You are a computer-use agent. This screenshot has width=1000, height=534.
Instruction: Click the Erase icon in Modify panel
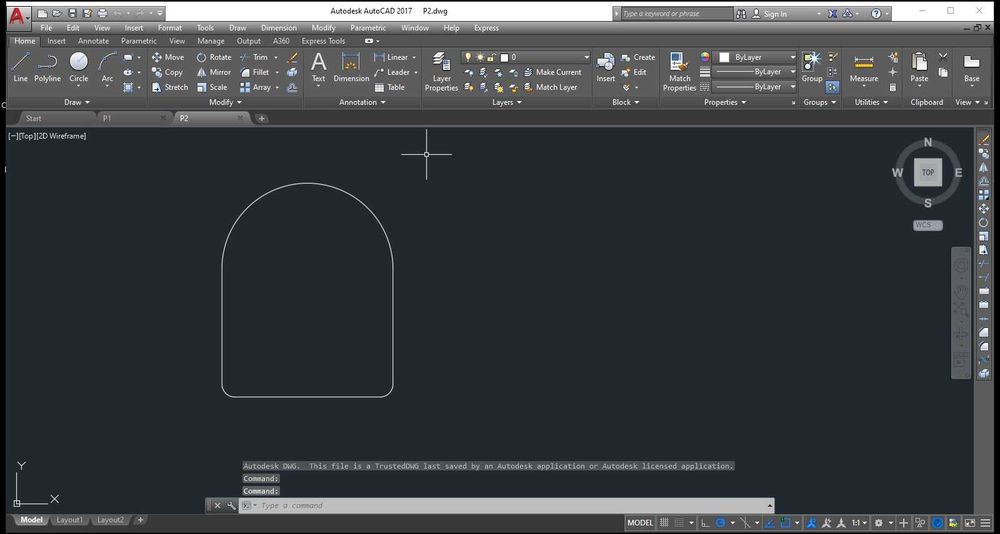pyautogui.click(x=292, y=57)
